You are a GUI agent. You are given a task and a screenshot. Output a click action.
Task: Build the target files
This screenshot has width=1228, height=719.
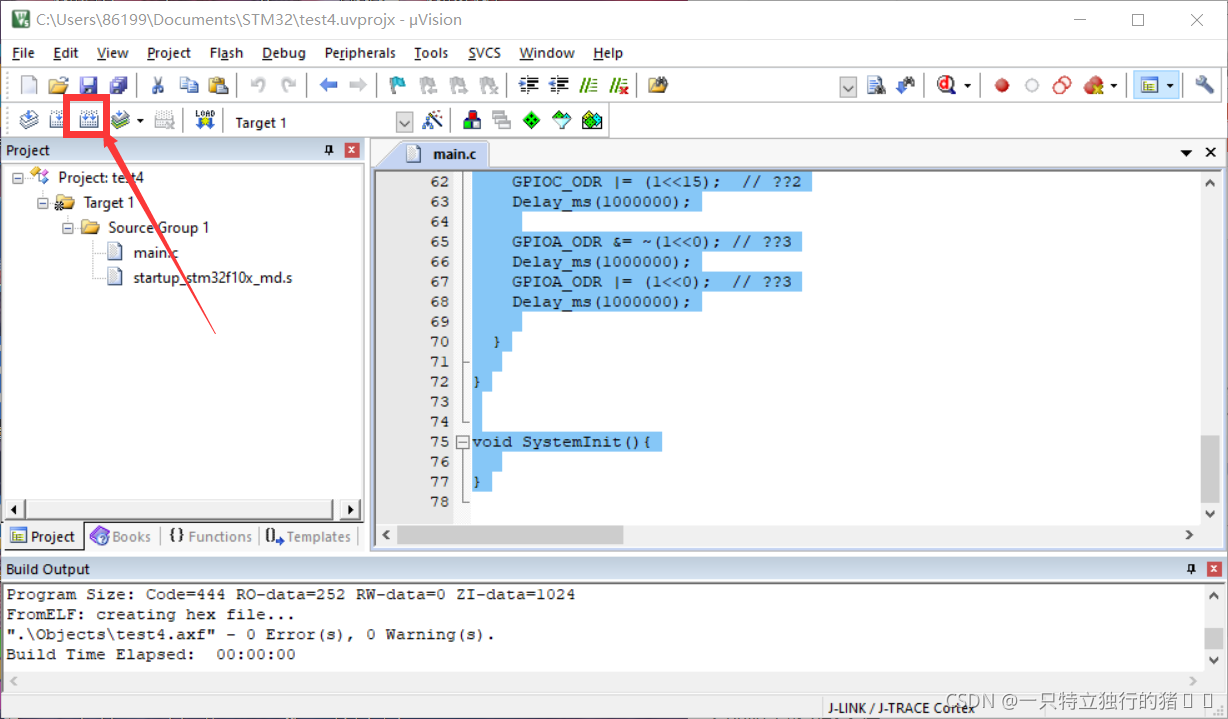[x=58, y=121]
